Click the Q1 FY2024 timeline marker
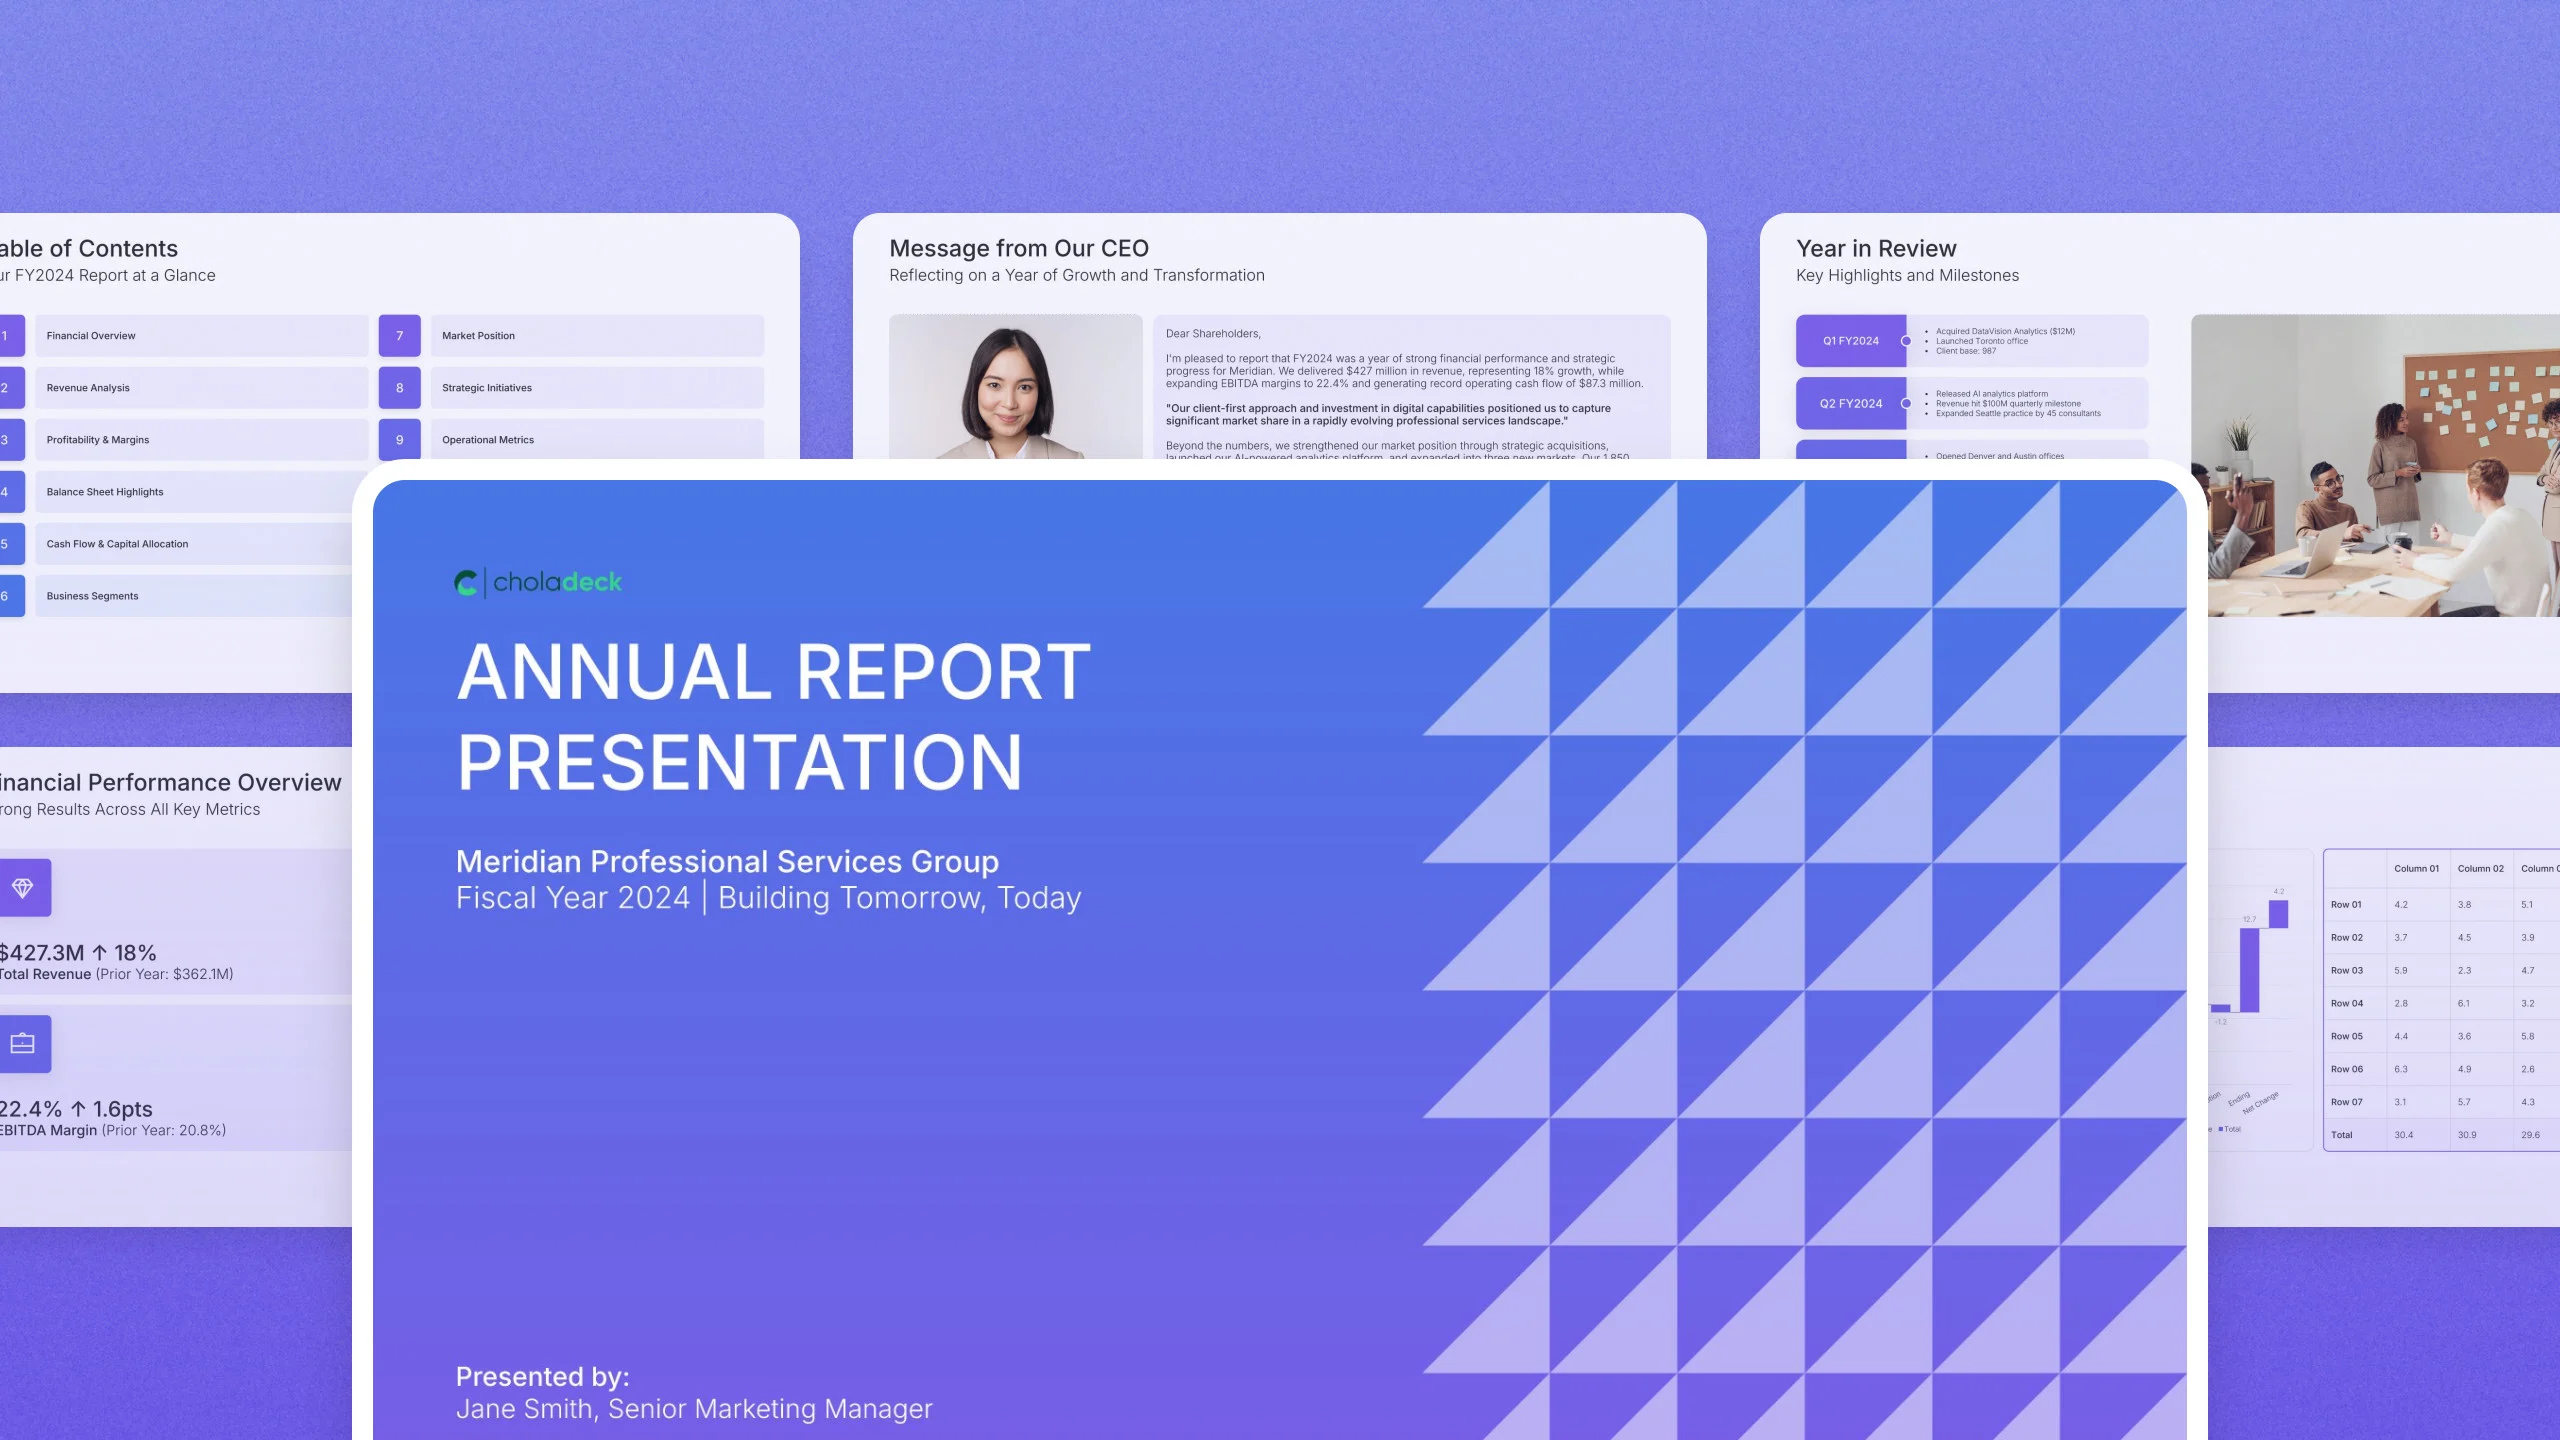The height and width of the screenshot is (1440, 2560). coord(1851,341)
